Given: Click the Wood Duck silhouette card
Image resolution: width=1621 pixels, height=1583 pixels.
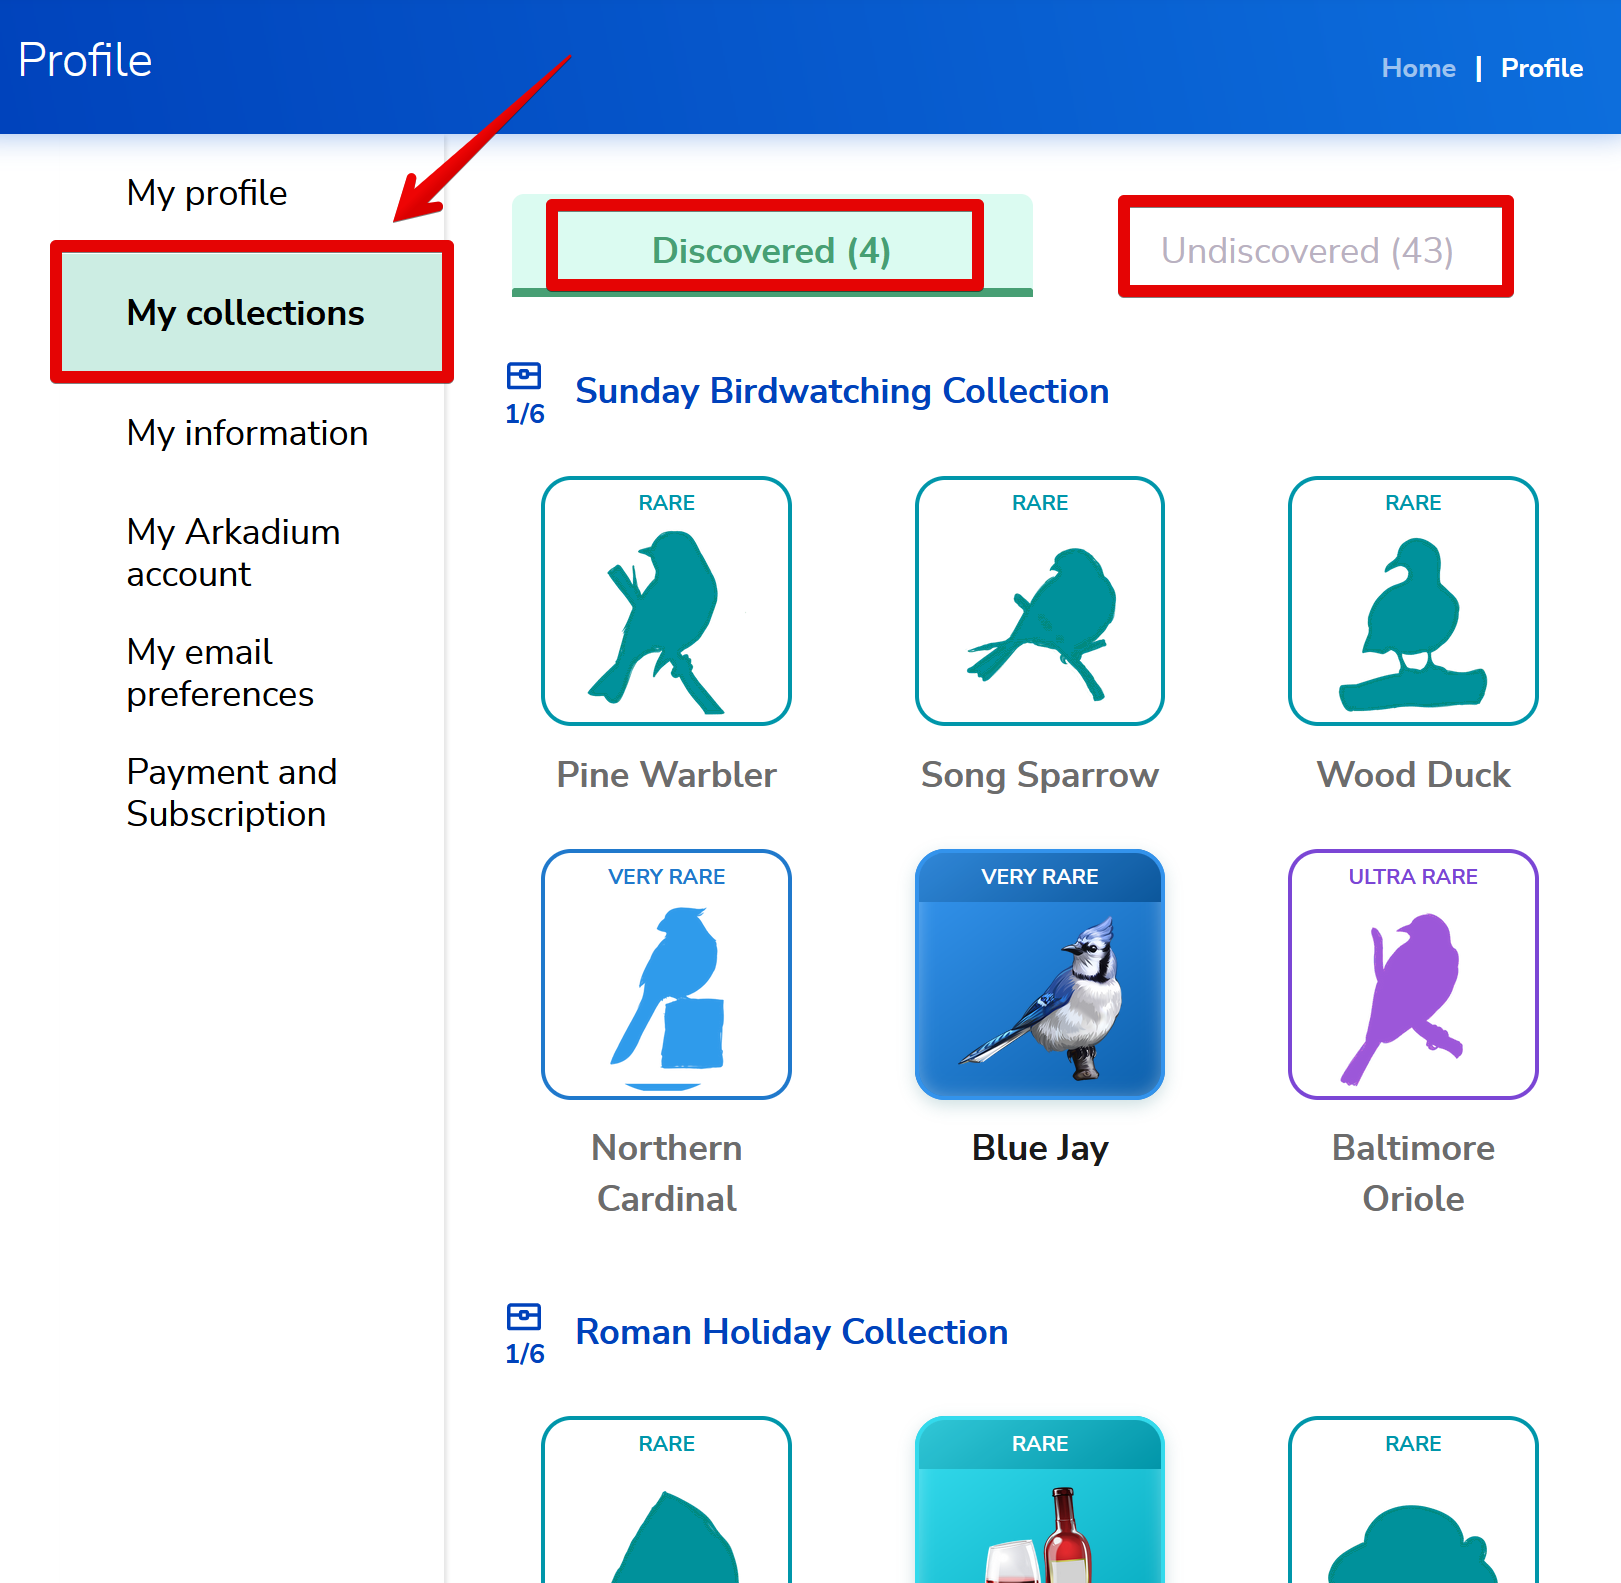Looking at the screenshot, I should 1413,601.
